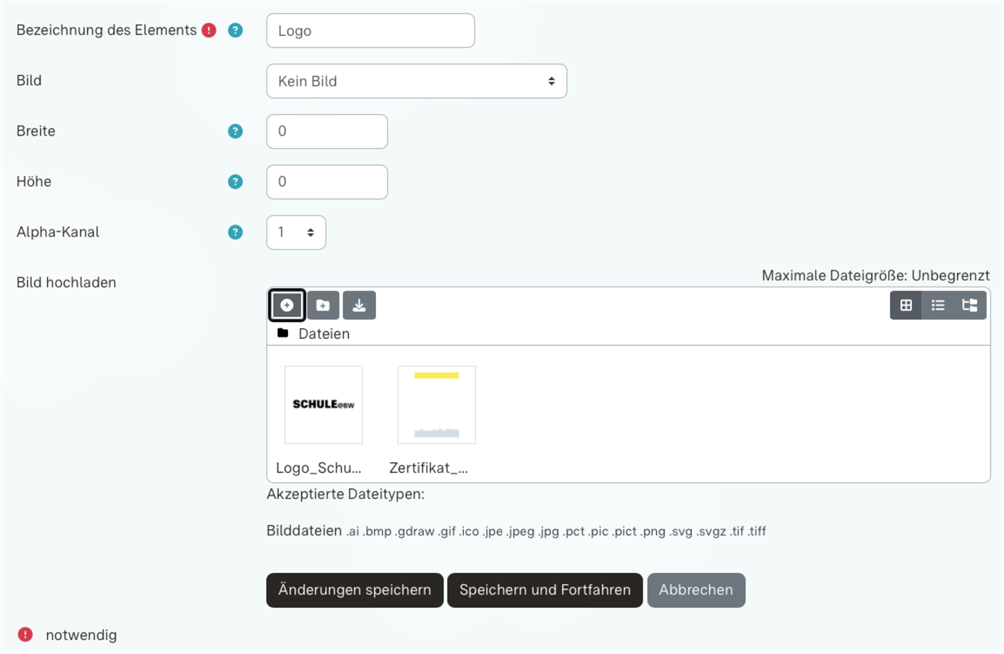The image size is (1004, 654).
Task: Open help for Bezeichnung des Elements
Action: point(235,30)
